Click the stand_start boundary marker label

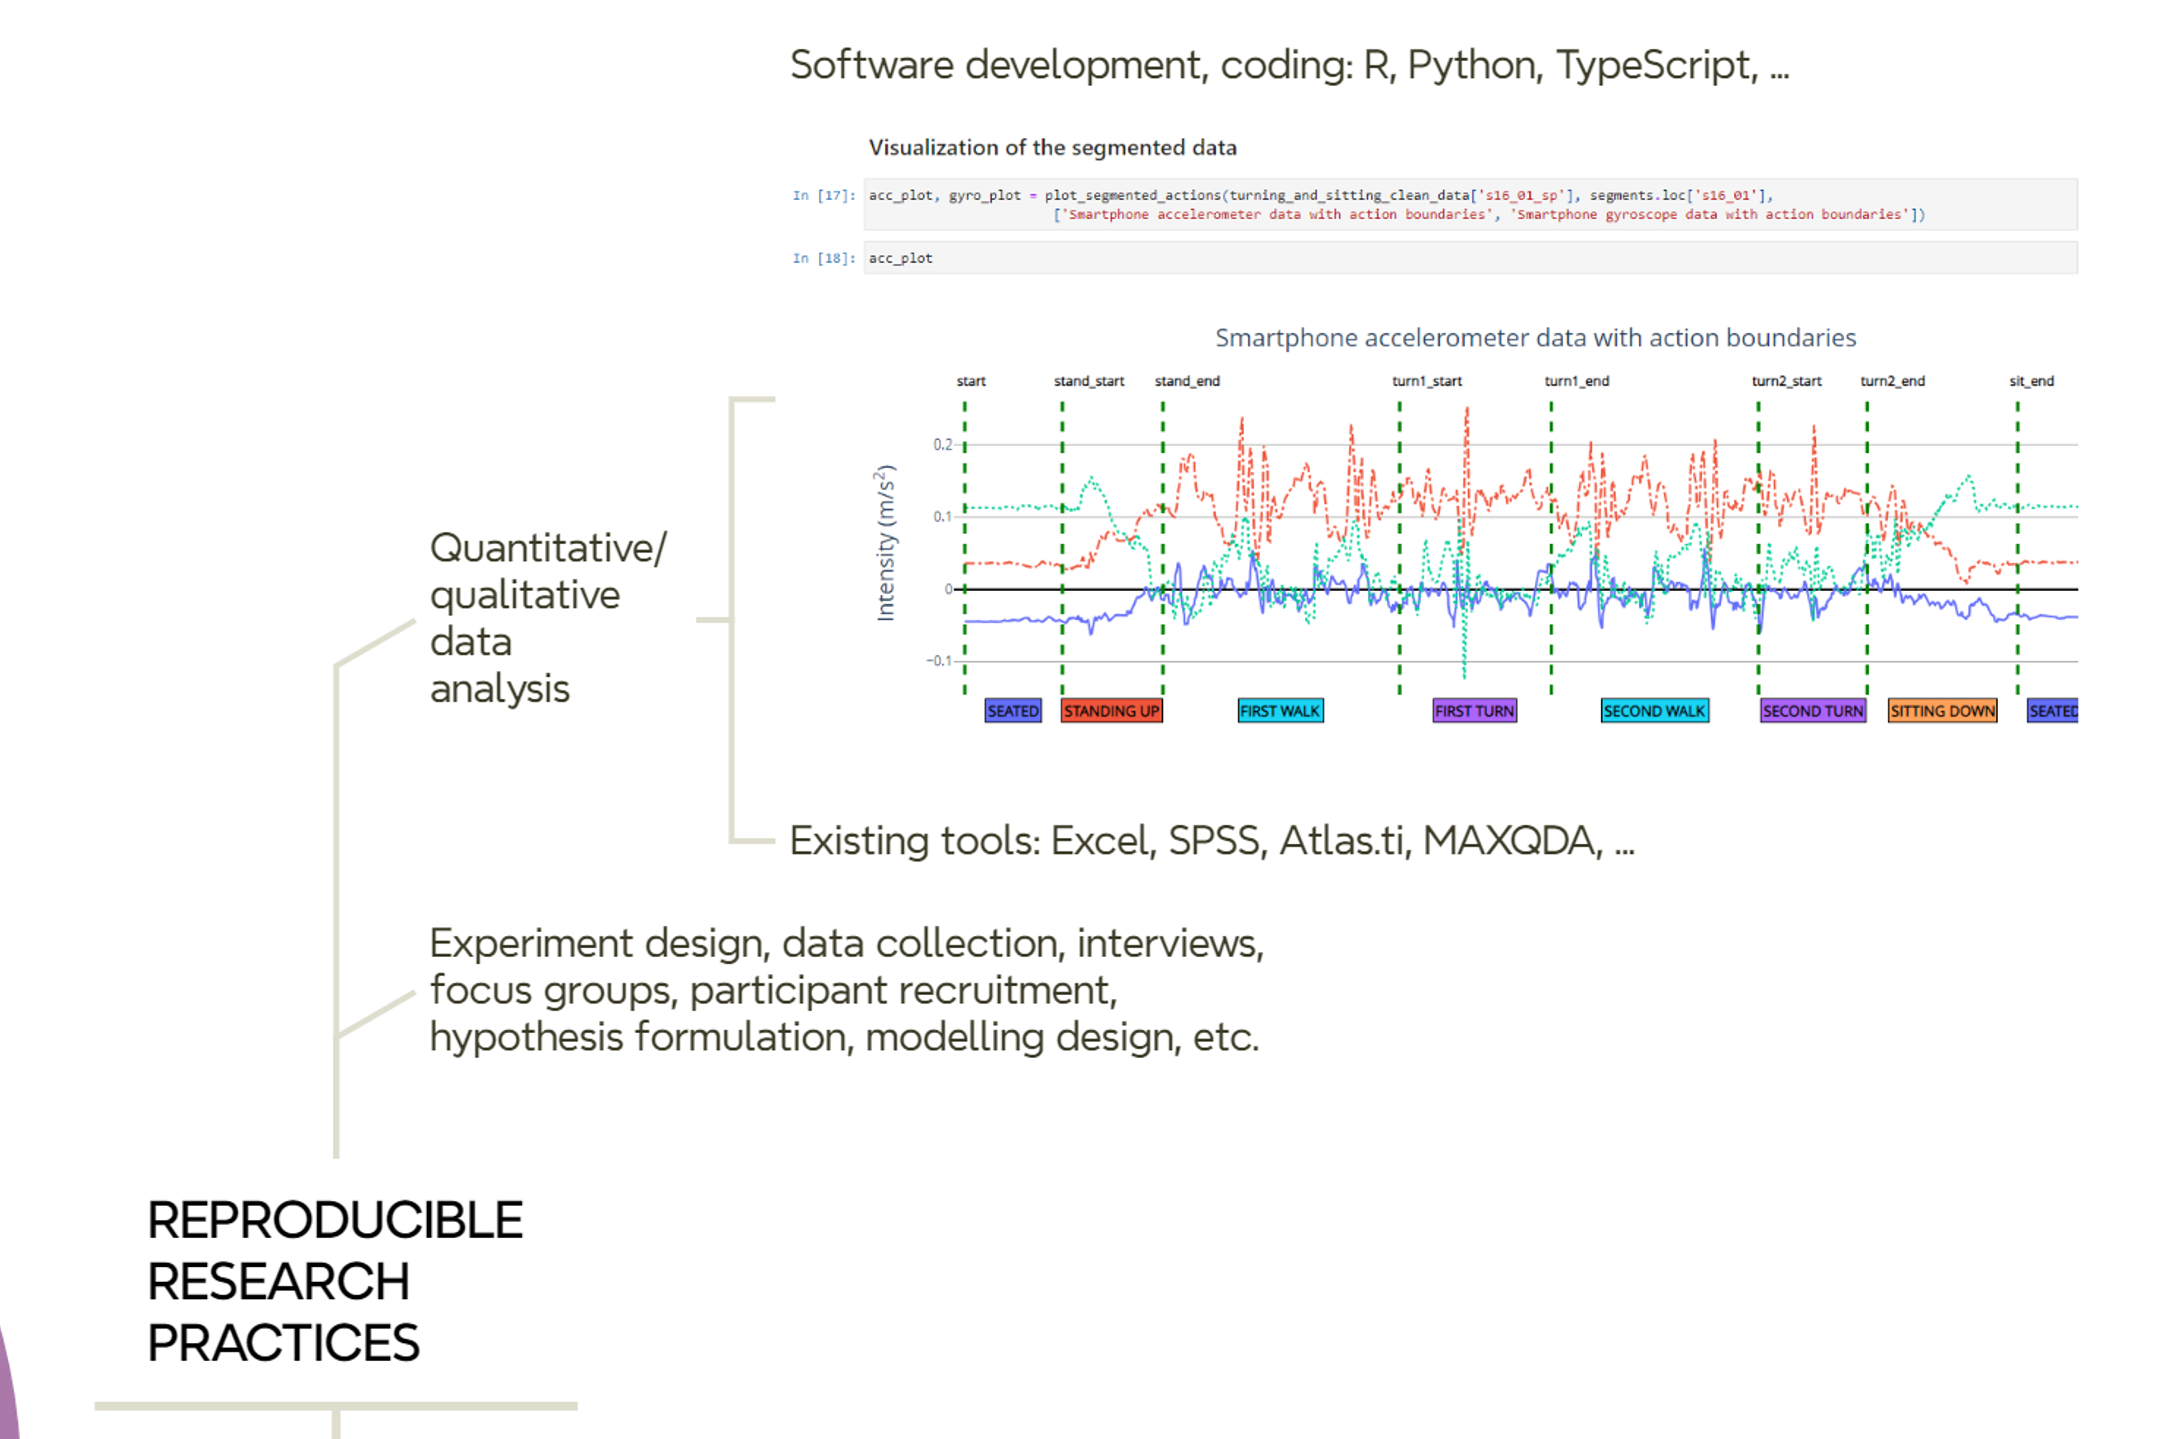click(1088, 381)
